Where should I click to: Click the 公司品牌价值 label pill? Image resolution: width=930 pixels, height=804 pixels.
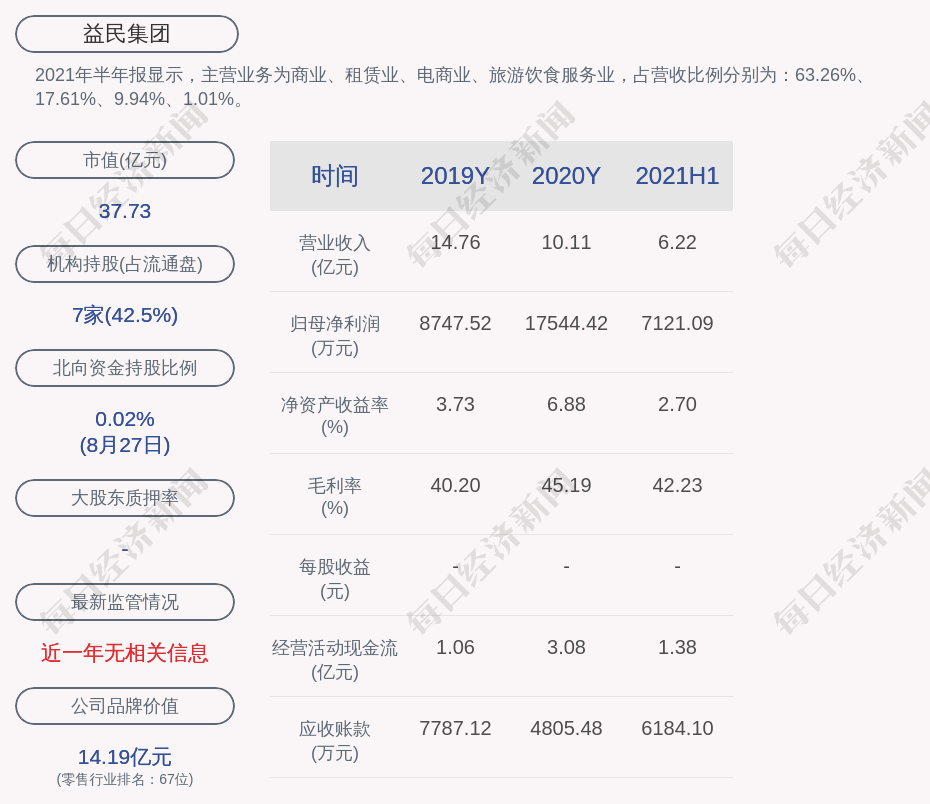pos(125,706)
